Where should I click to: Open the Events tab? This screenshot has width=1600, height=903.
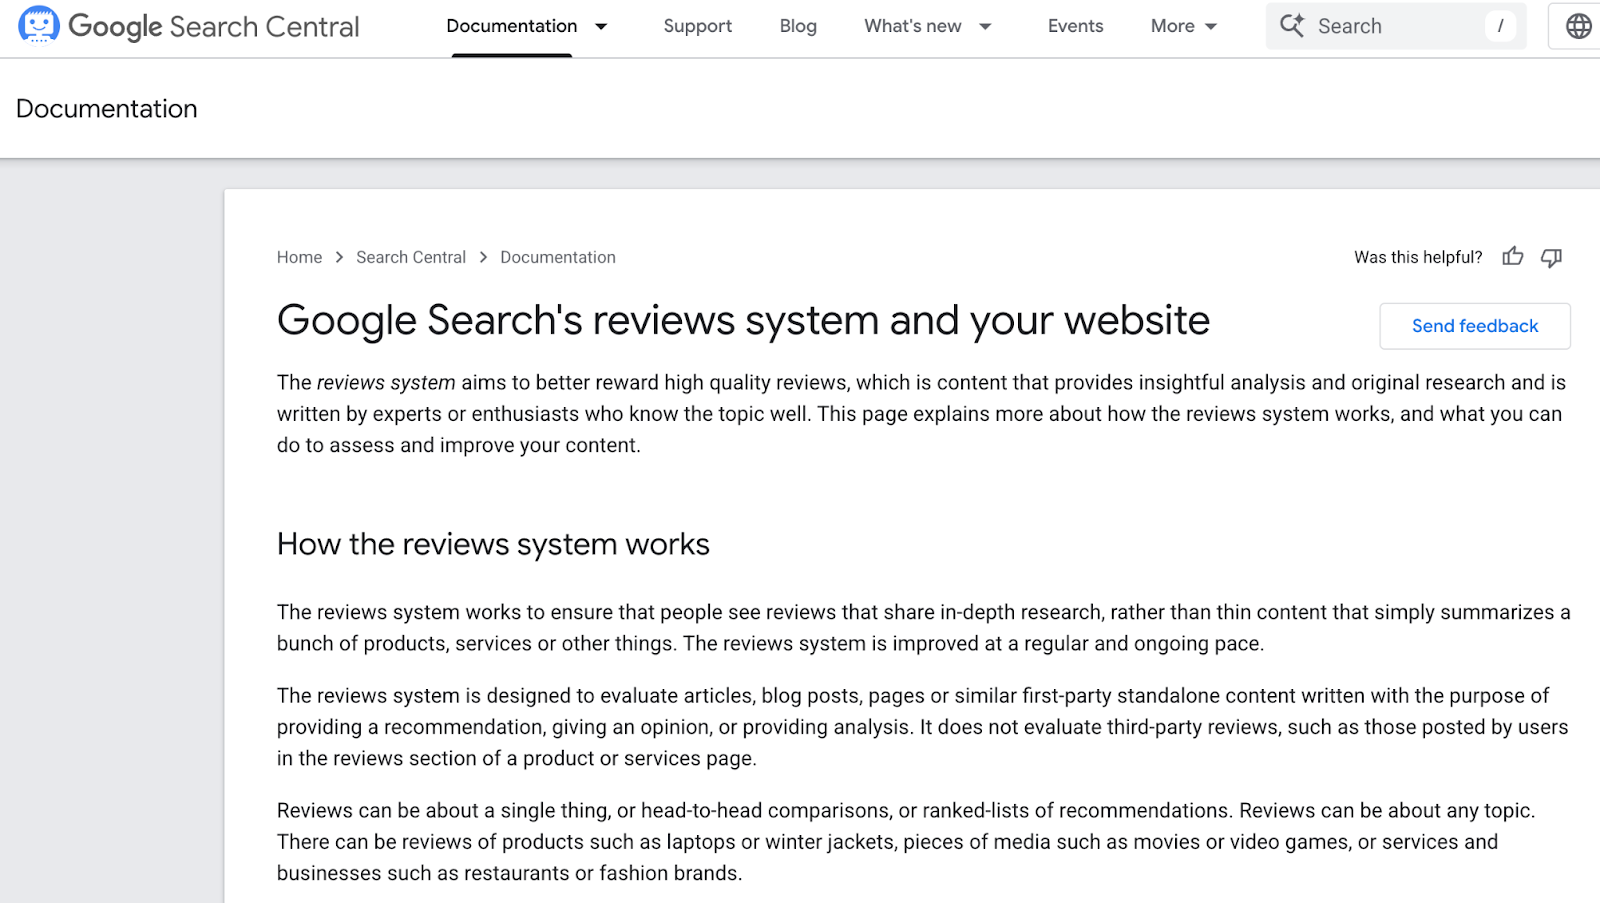pos(1076,26)
